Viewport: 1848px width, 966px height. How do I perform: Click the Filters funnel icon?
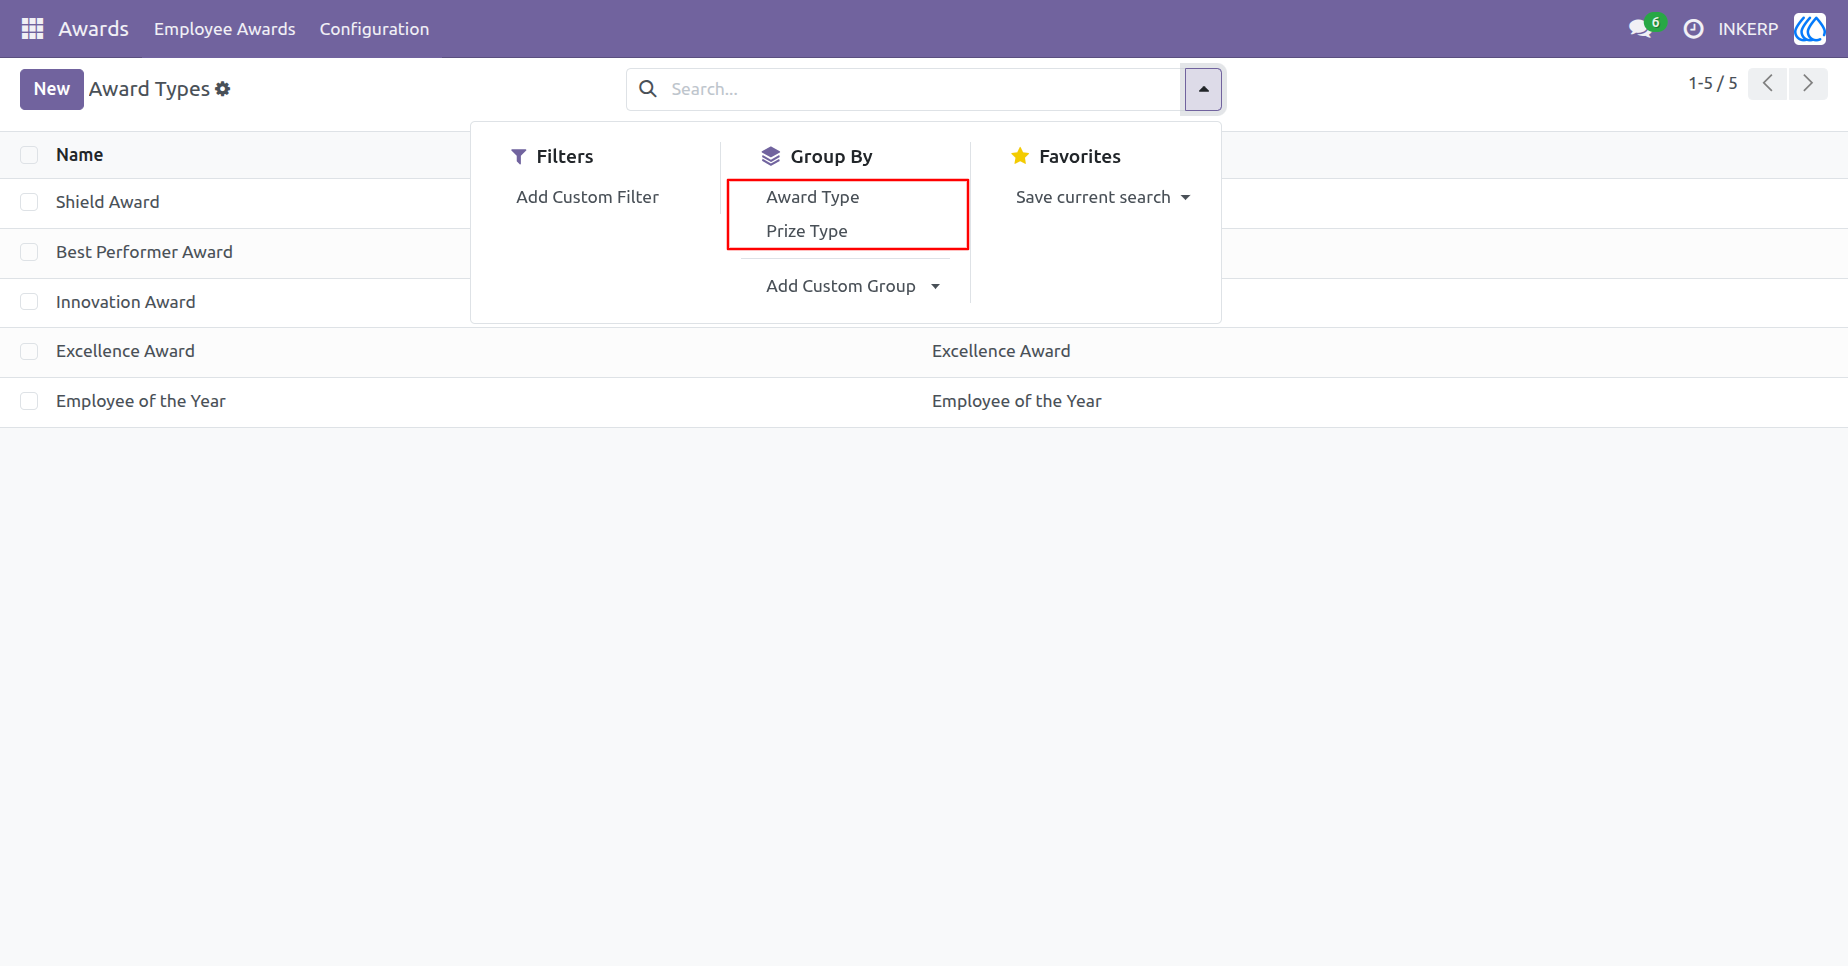pyautogui.click(x=518, y=156)
